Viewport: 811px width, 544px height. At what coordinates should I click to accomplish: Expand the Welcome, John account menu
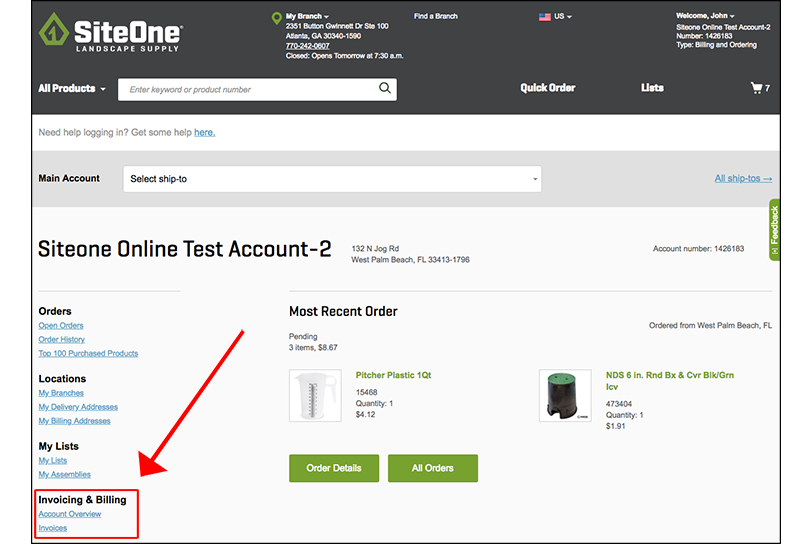coord(705,16)
